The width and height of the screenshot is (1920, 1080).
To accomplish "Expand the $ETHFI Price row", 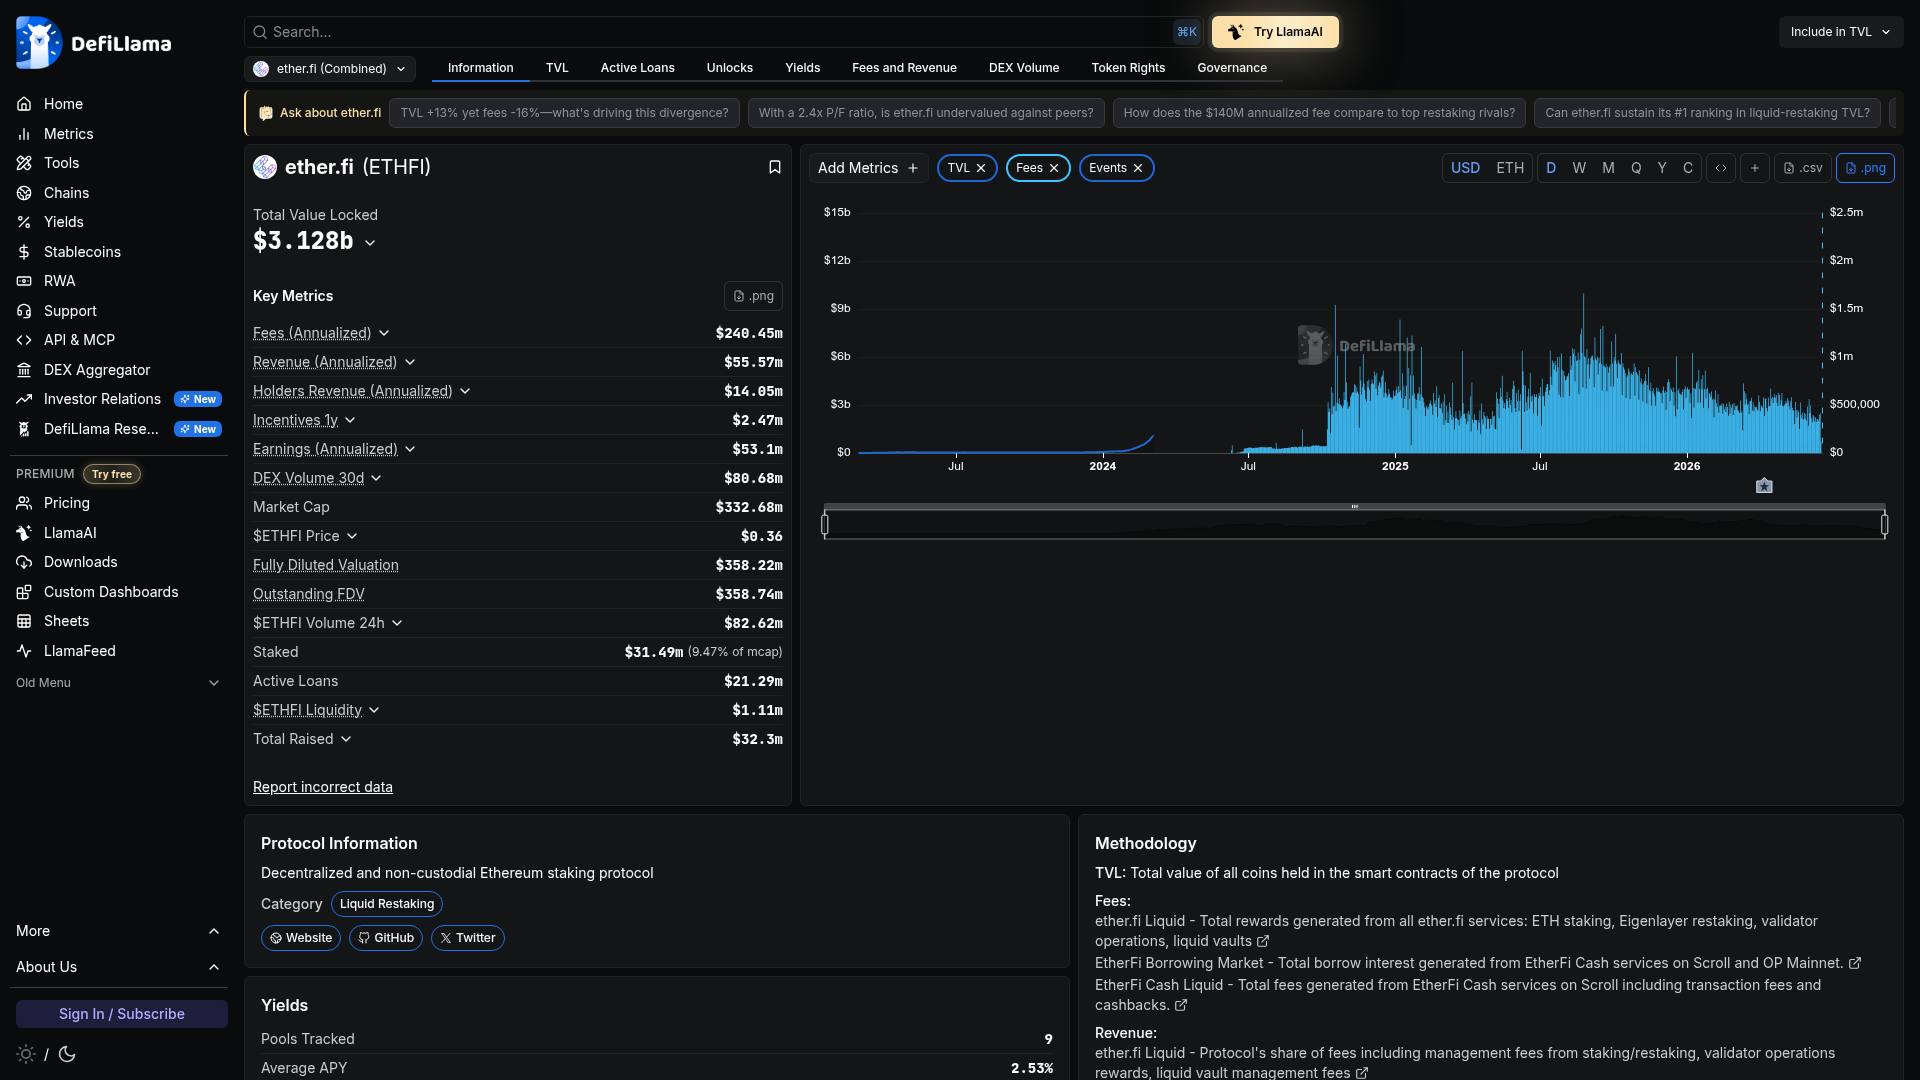I will coord(352,536).
